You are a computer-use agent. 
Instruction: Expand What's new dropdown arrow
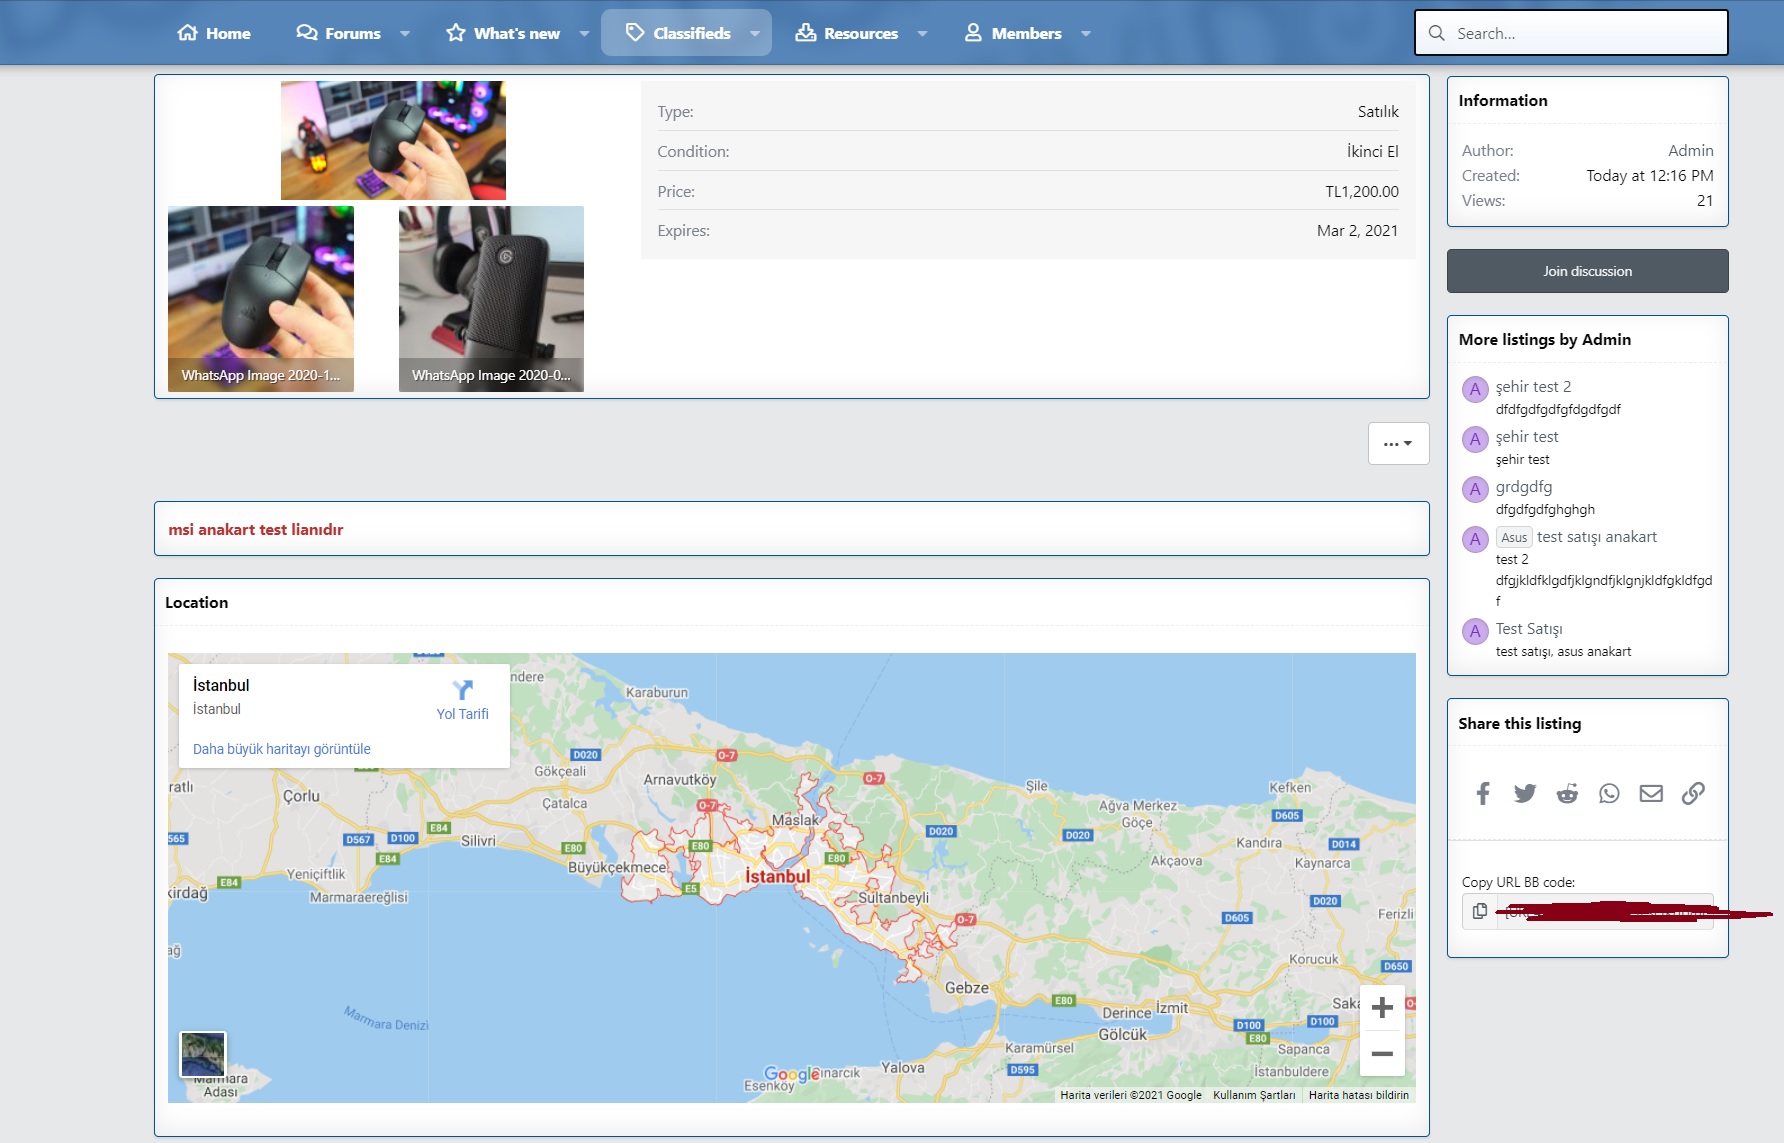tap(584, 33)
